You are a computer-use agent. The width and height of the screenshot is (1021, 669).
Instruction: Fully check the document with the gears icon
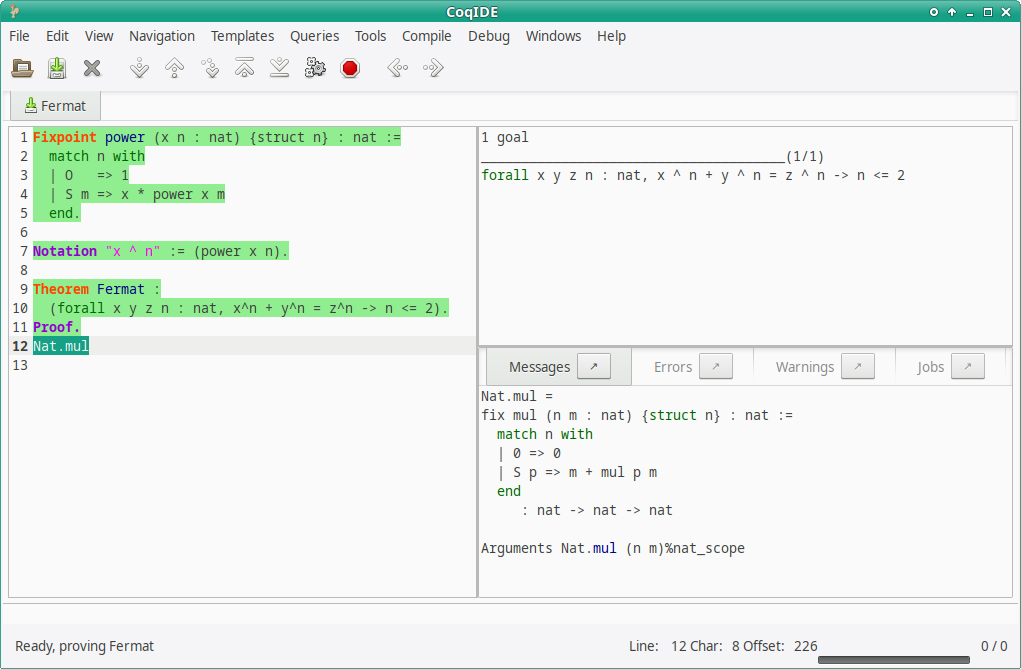coord(314,68)
